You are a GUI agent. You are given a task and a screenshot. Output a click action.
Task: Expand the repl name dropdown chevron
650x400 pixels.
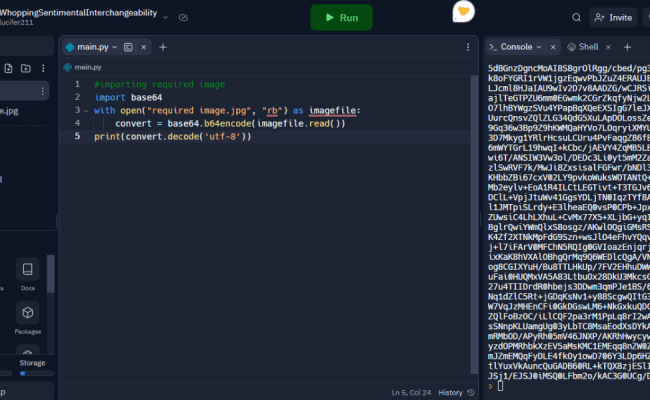(165, 17)
